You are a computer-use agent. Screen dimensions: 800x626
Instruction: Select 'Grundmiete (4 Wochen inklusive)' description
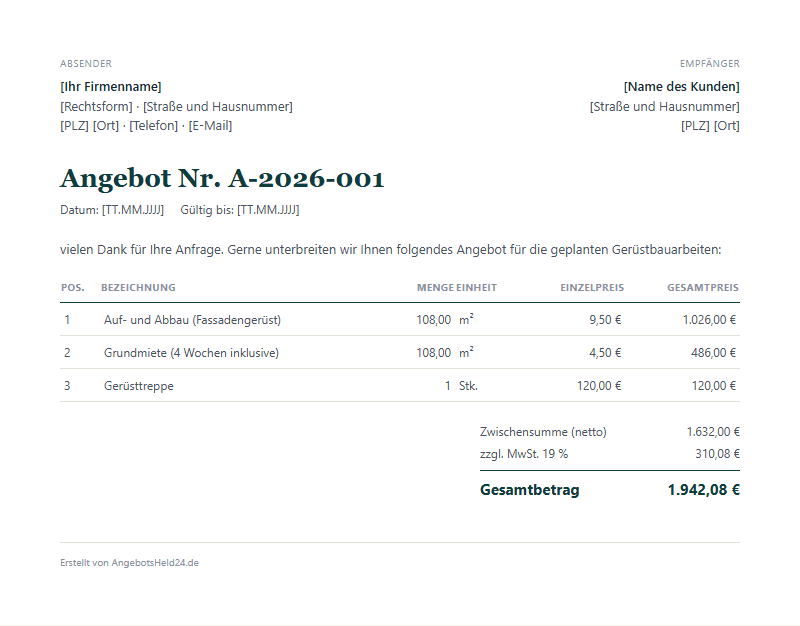click(191, 353)
